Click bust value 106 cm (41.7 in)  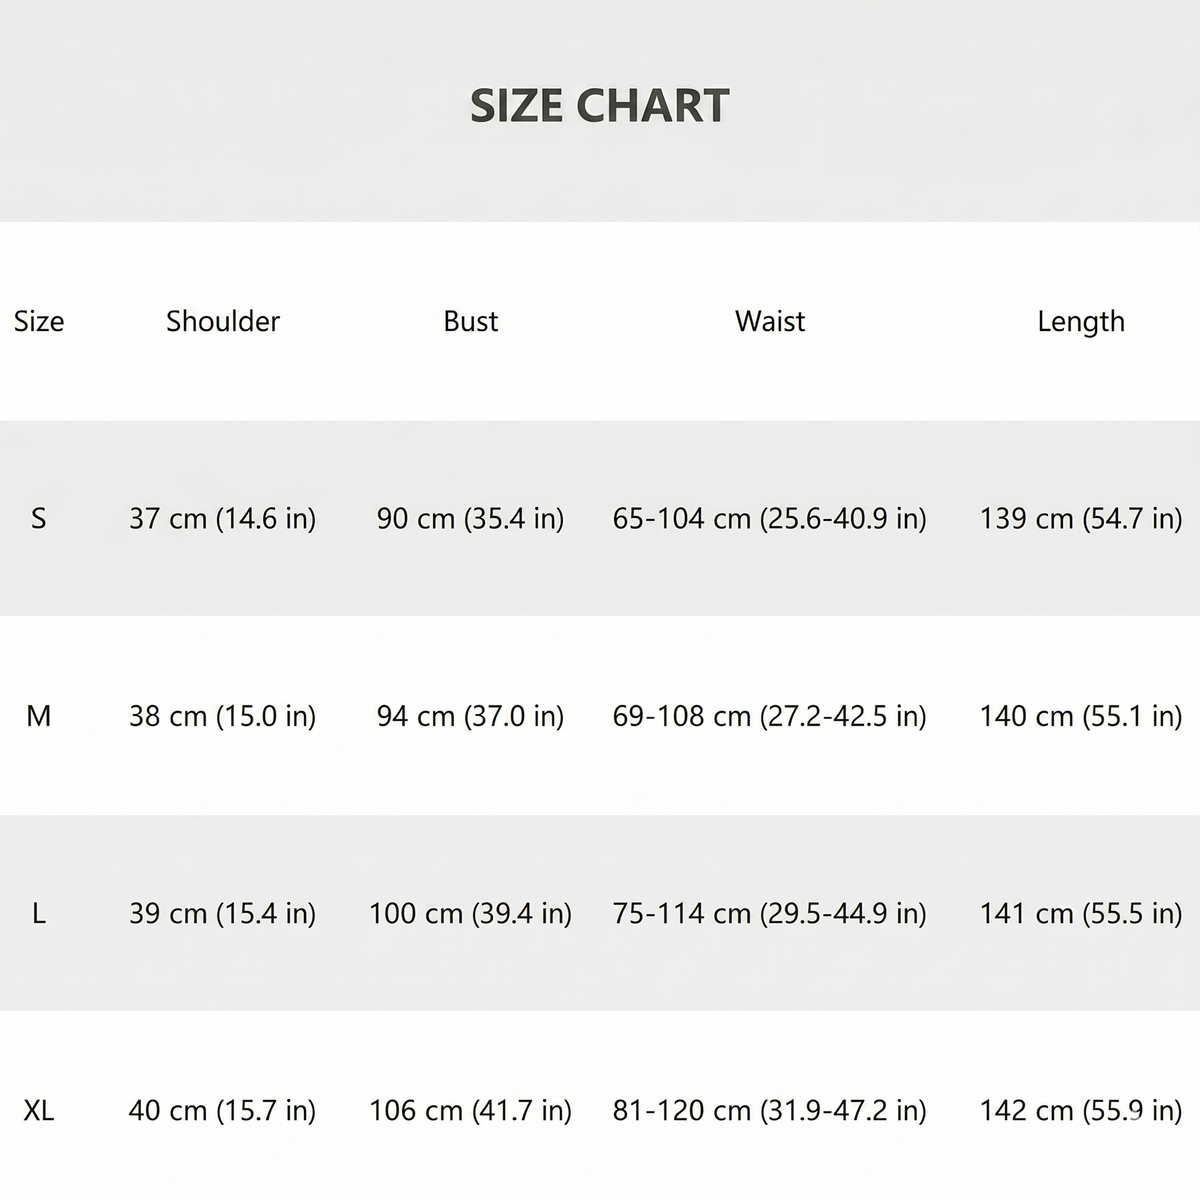471,1111
